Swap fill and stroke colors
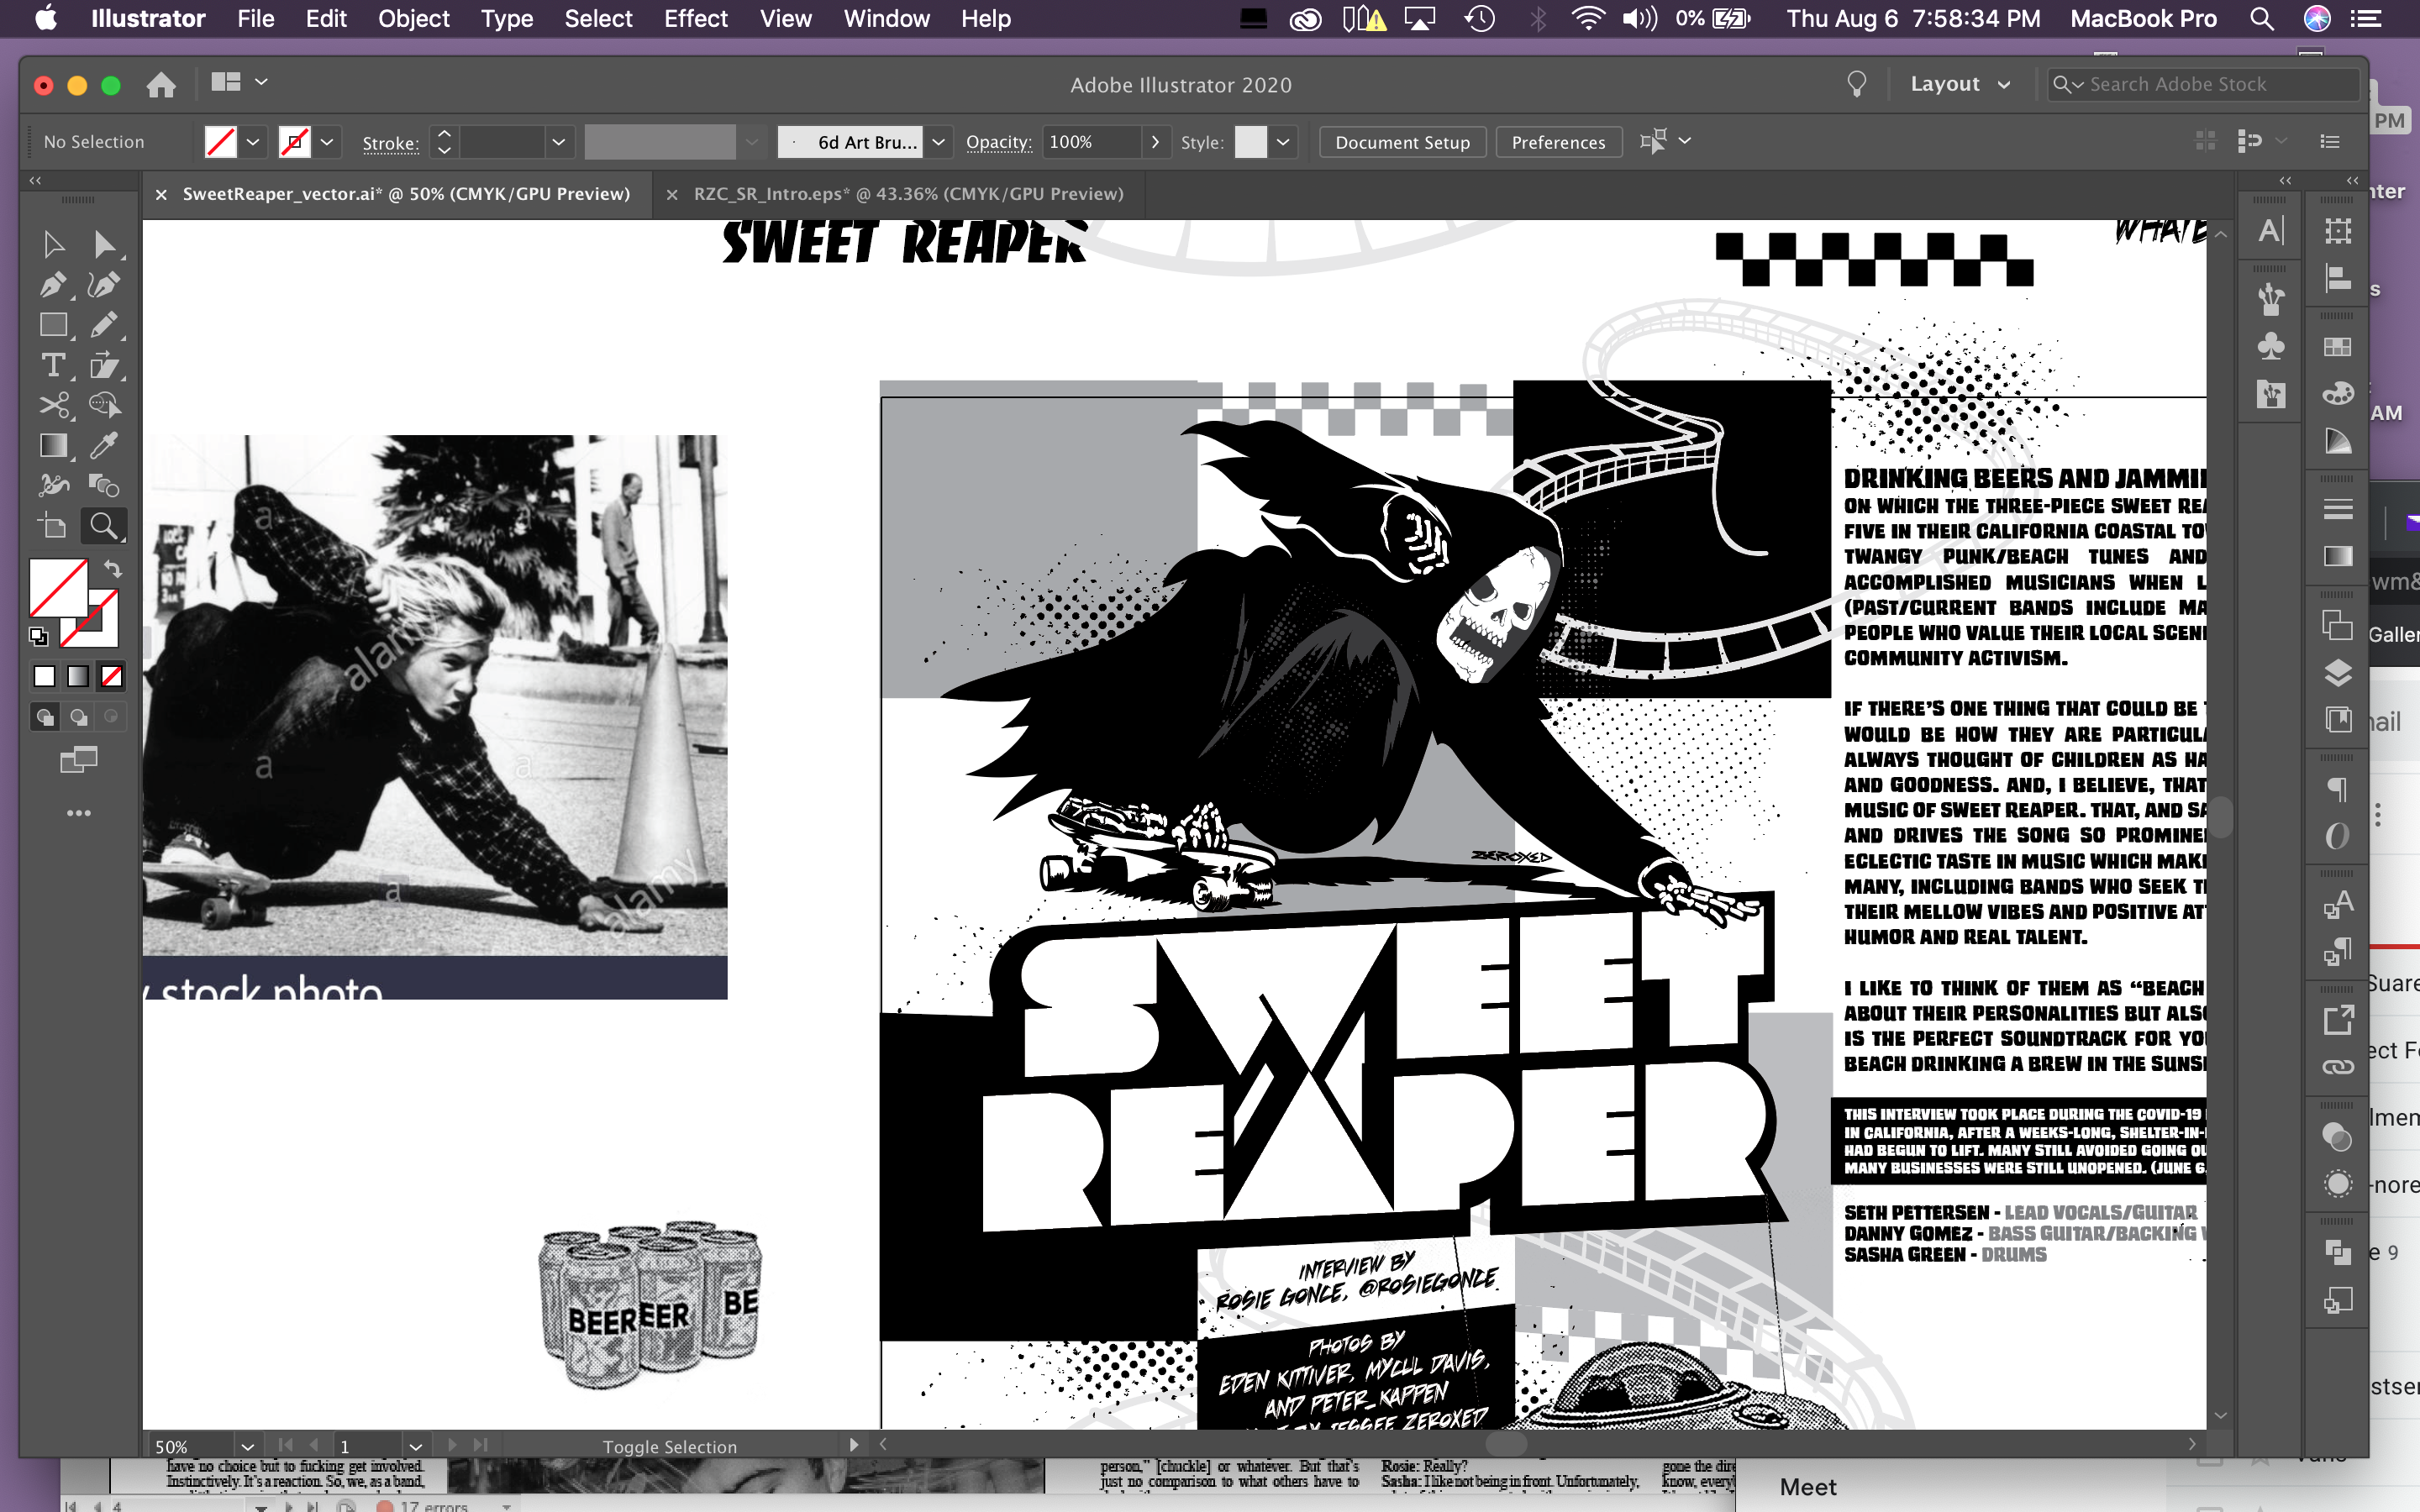This screenshot has width=2420, height=1512. 113,569
